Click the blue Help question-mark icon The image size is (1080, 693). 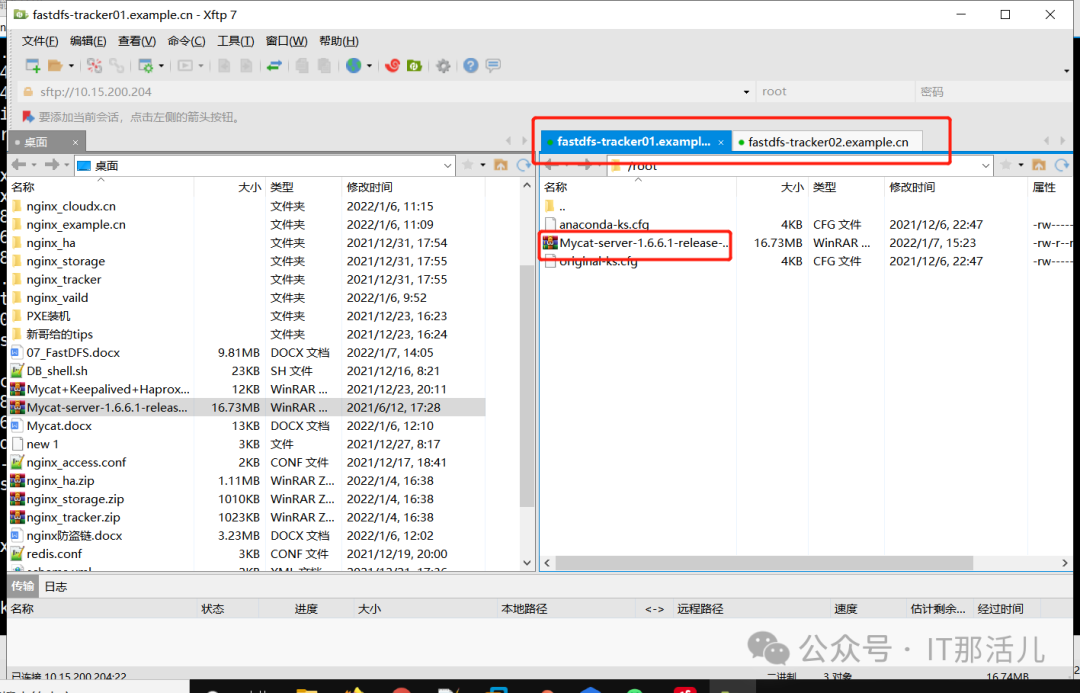(470, 65)
